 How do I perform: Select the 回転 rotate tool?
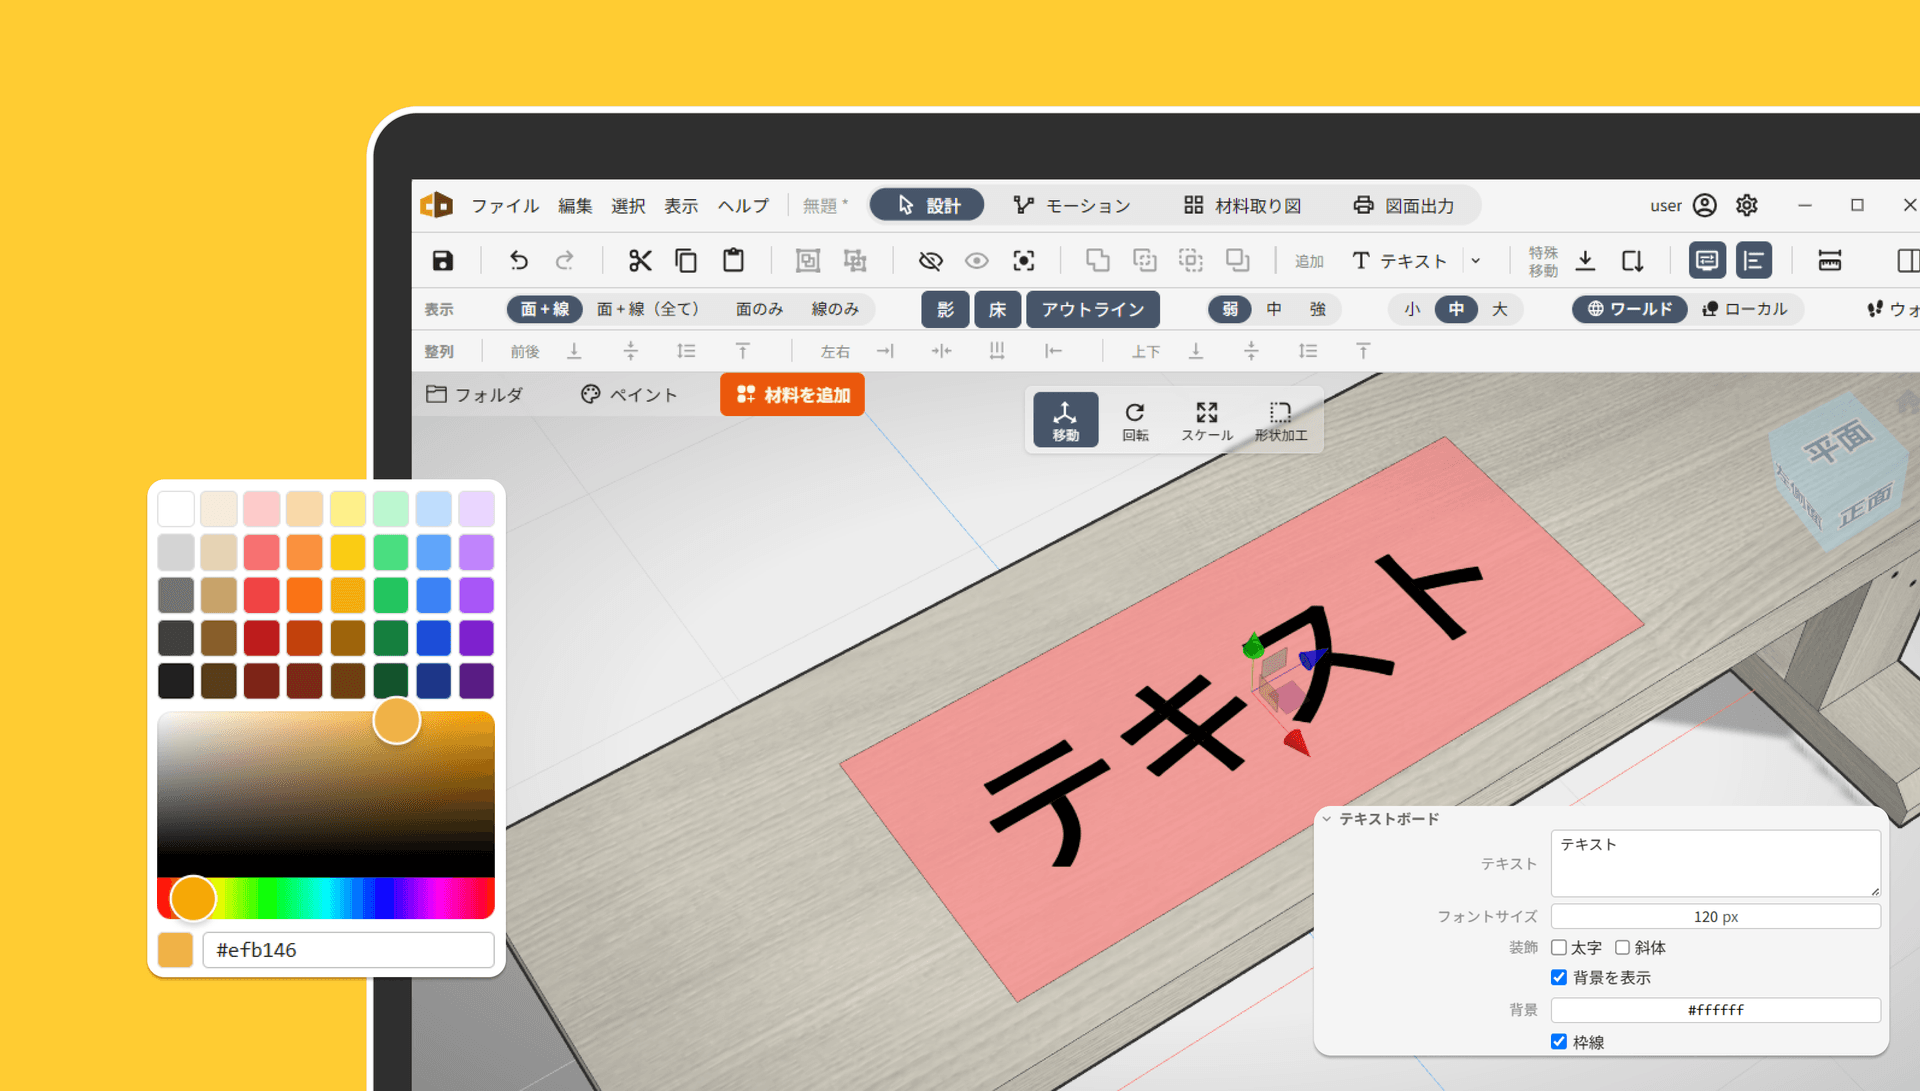1135,420
